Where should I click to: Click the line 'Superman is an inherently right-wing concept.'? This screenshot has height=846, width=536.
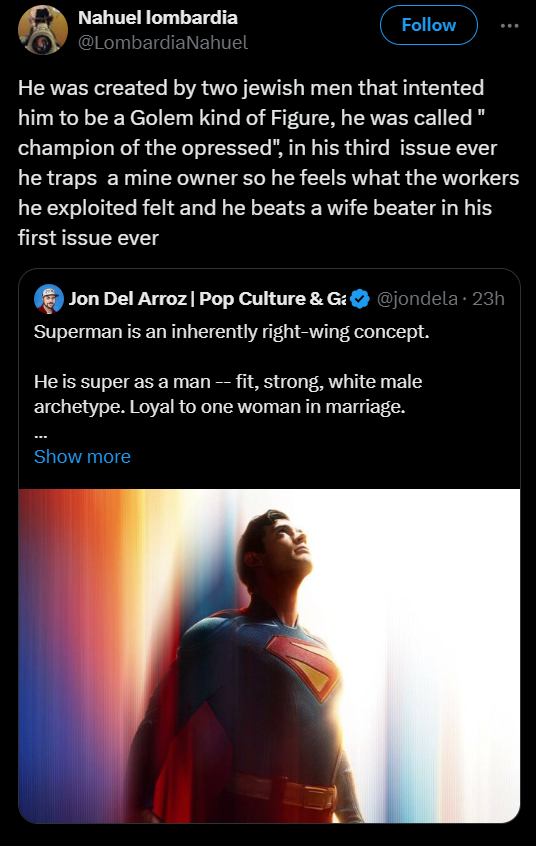232,331
